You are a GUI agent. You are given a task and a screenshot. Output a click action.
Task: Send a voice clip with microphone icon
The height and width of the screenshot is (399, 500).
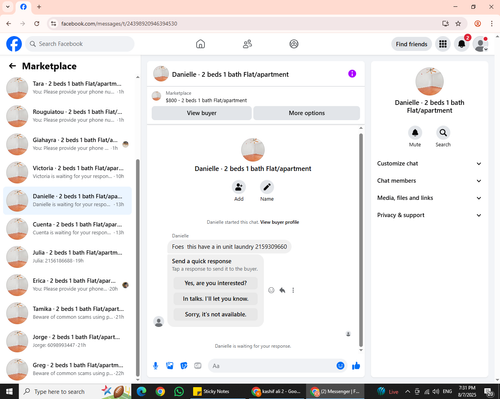point(155,366)
